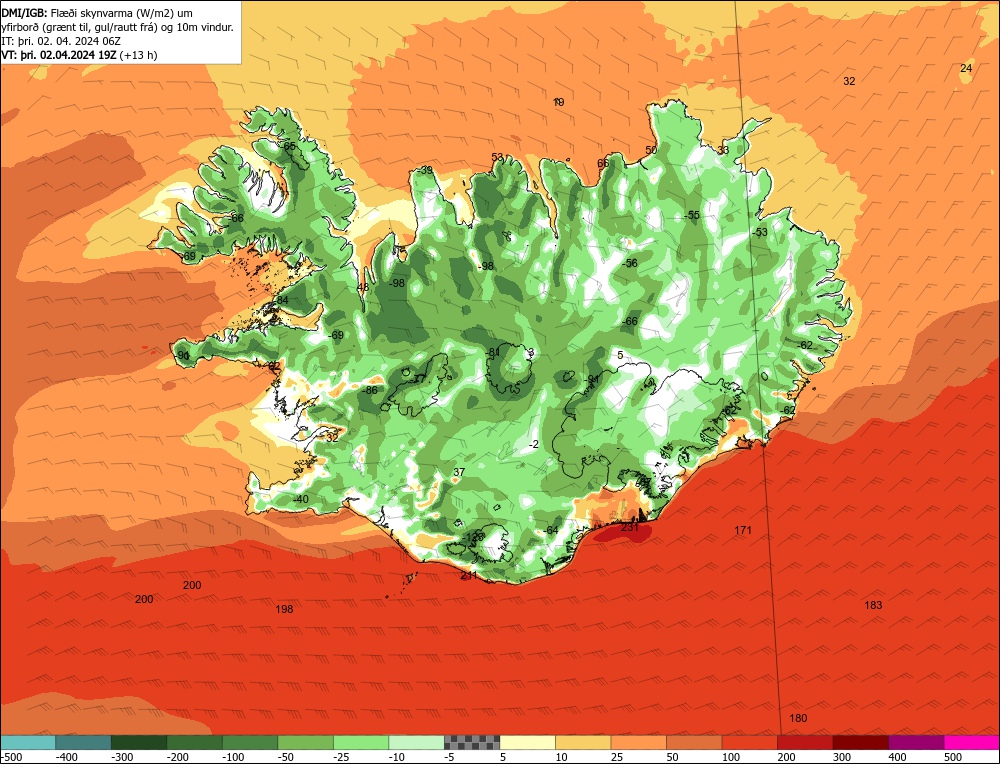The image size is (1000, 764).
Task: Click the '-53' value in east Iceland
Action: [x=760, y=233]
